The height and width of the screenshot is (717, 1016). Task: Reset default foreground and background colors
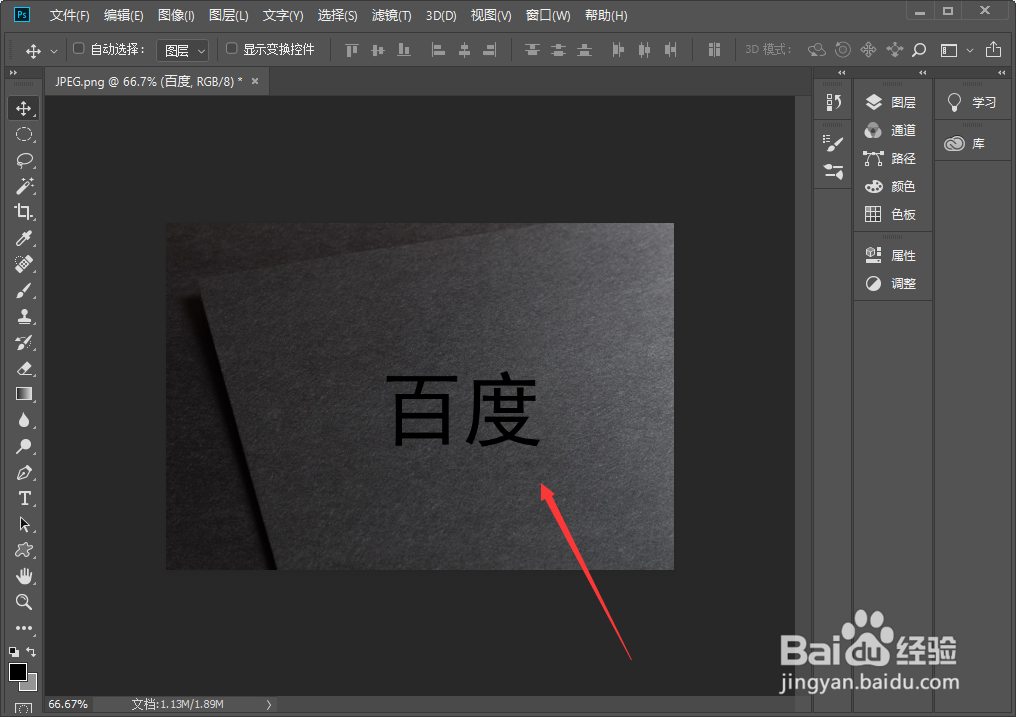[14, 652]
